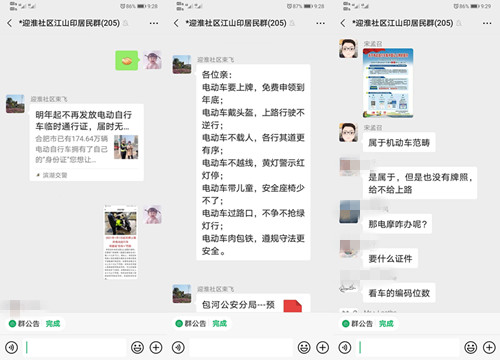
Task: Tap the garden avatar next to 各位亲 message
Action: 182,65
